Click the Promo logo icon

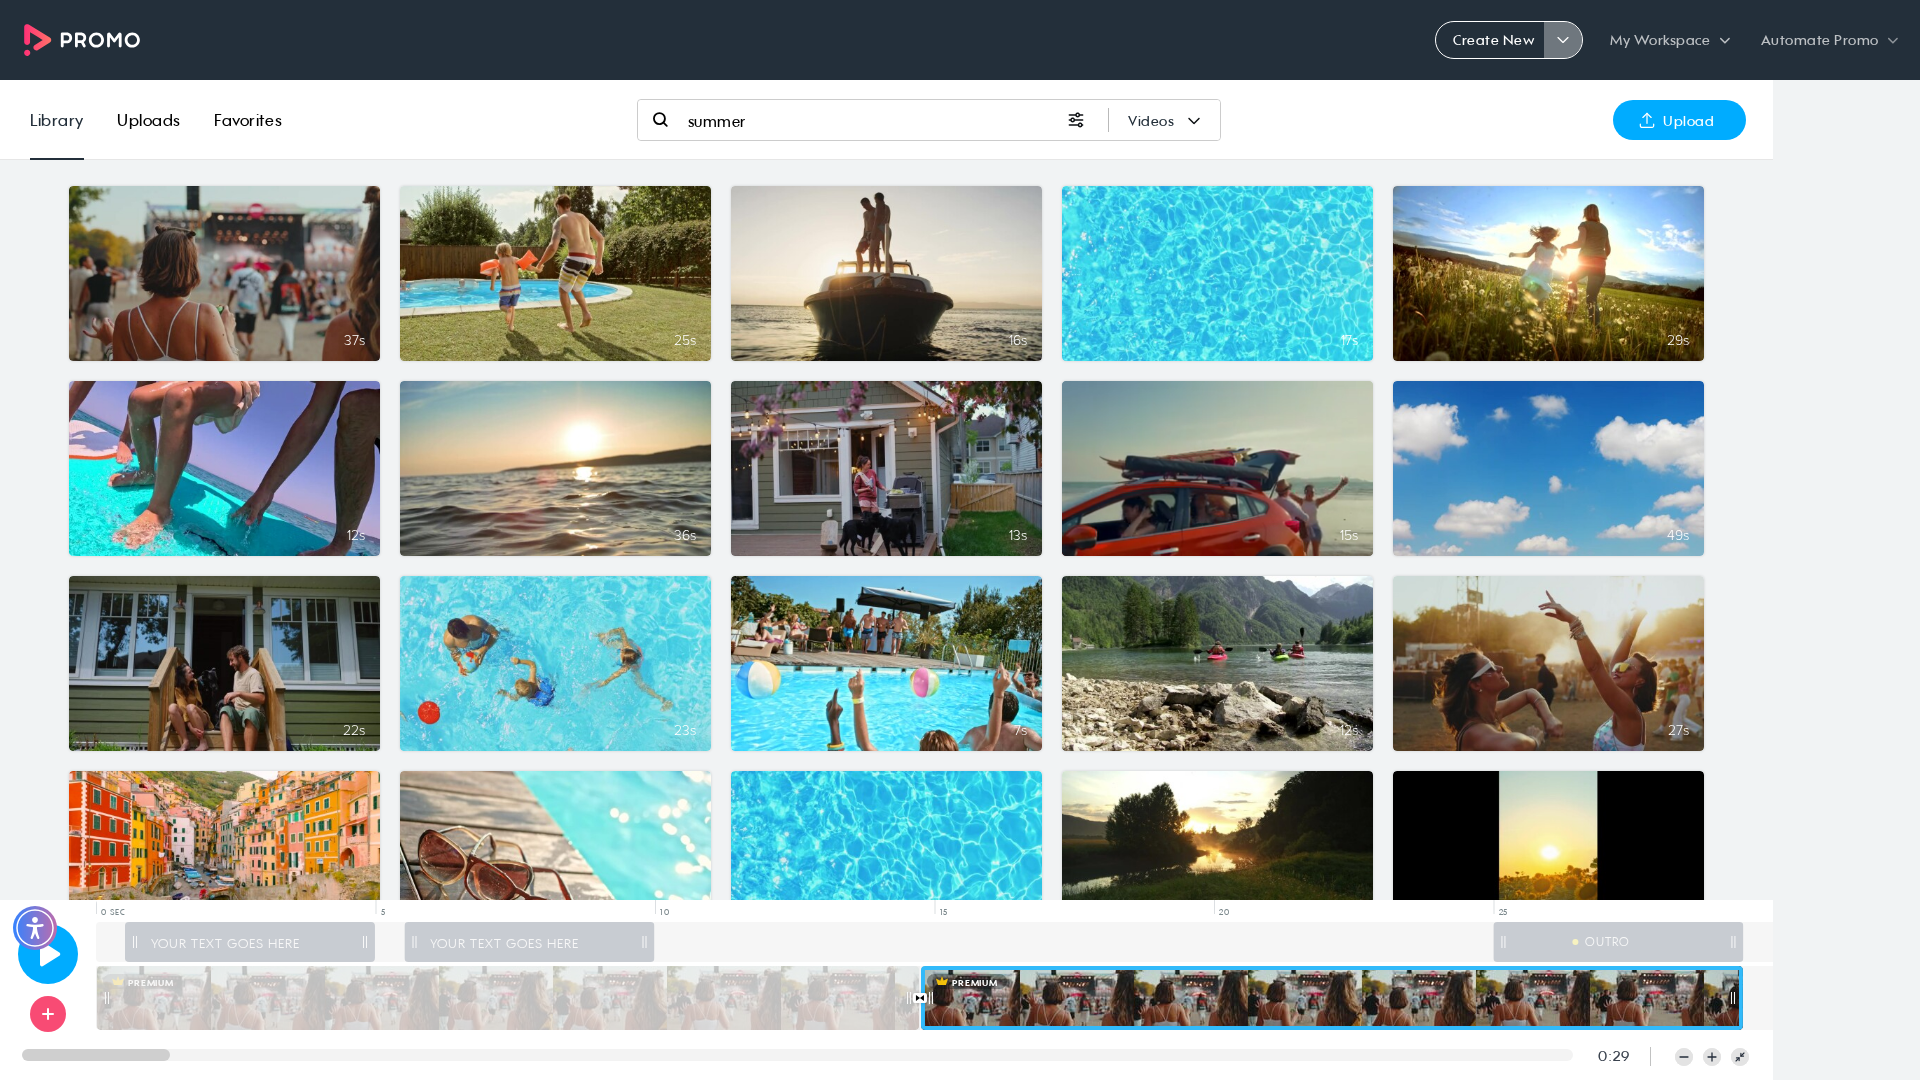pos(38,40)
